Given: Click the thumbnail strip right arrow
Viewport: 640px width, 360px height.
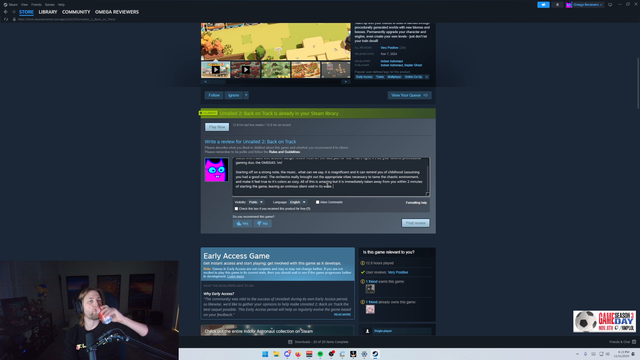Looking at the screenshot, I should pos(346,82).
